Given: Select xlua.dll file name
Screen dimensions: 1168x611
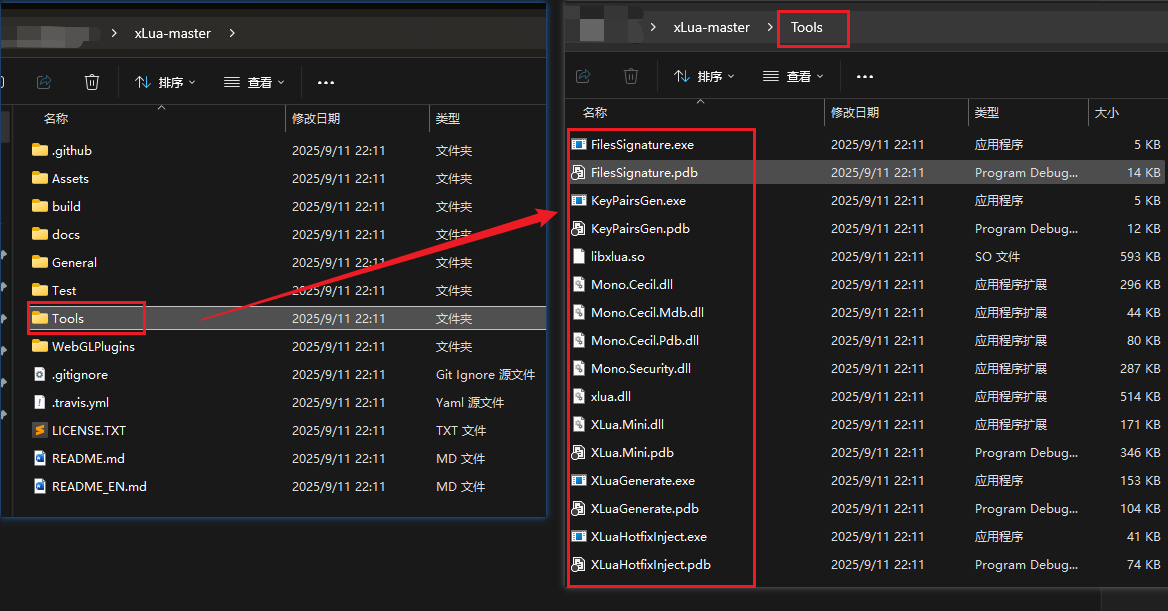Looking at the screenshot, I should click(611, 396).
